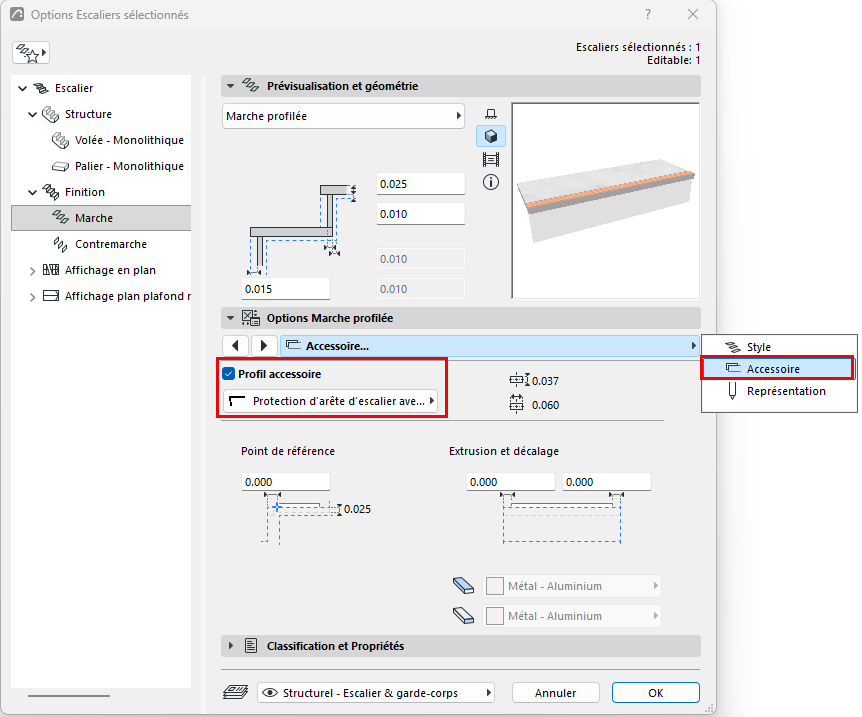The image size is (862, 717).
Task: Open the Protection d'arête d'escalier profile dropdown
Action: [x=330, y=401]
